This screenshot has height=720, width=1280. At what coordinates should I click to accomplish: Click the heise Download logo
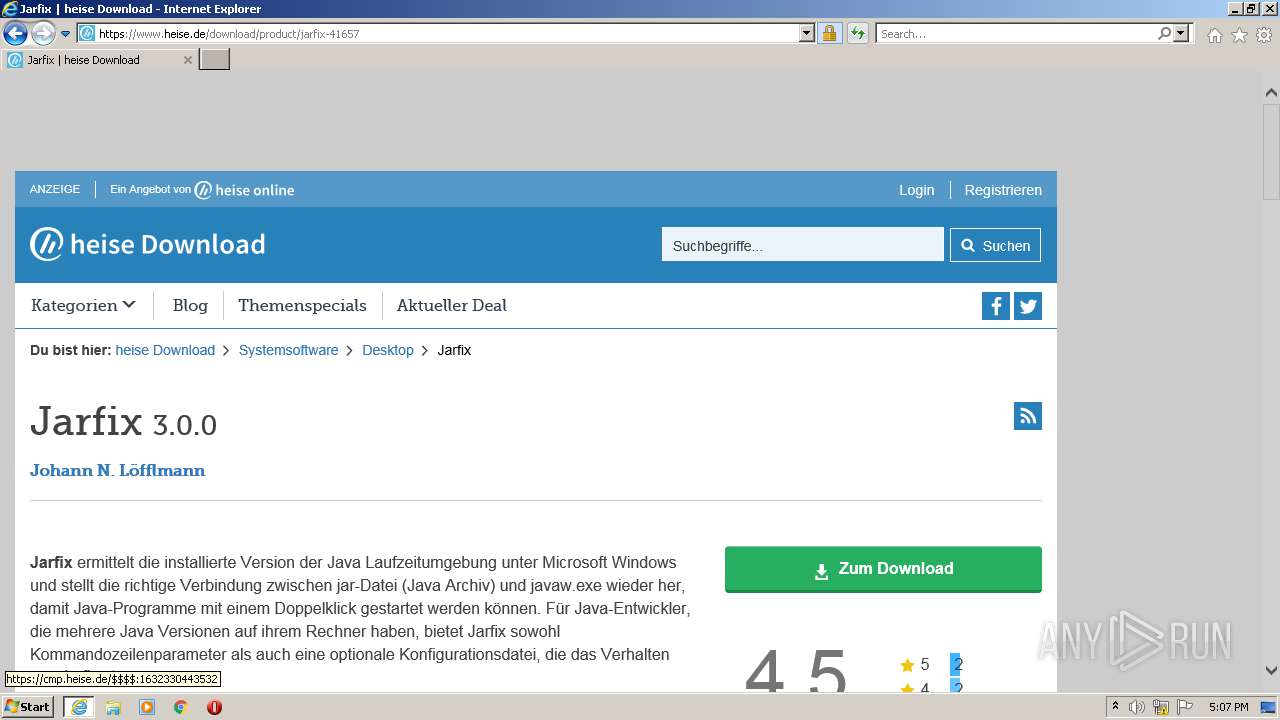(147, 244)
